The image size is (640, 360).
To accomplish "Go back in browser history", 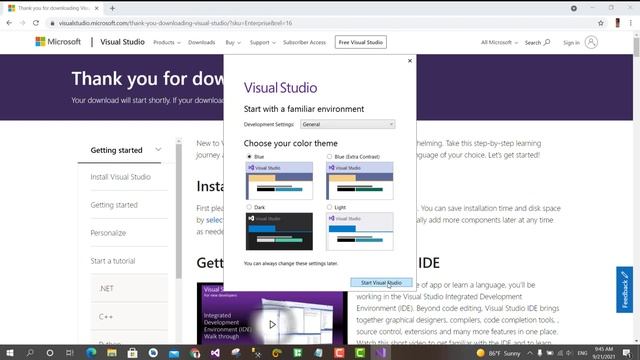I will point(9,23).
